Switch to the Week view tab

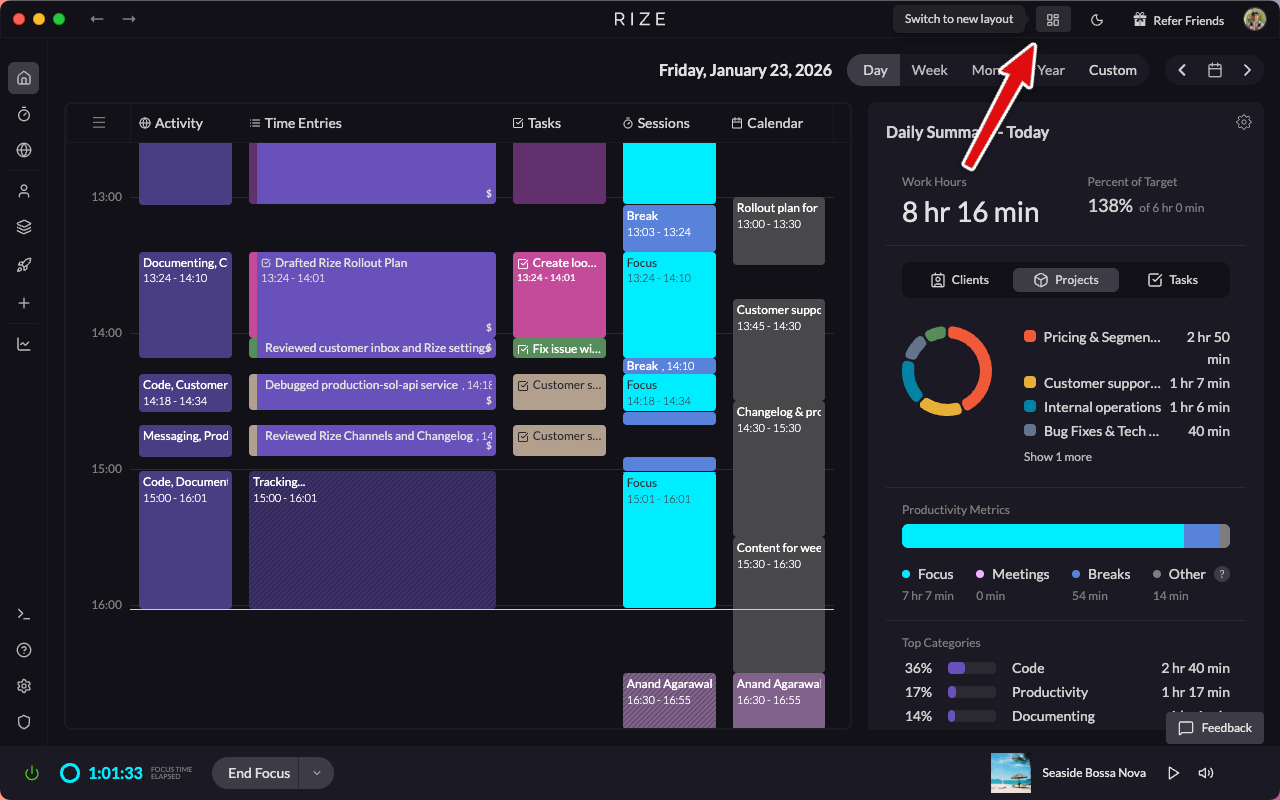929,70
